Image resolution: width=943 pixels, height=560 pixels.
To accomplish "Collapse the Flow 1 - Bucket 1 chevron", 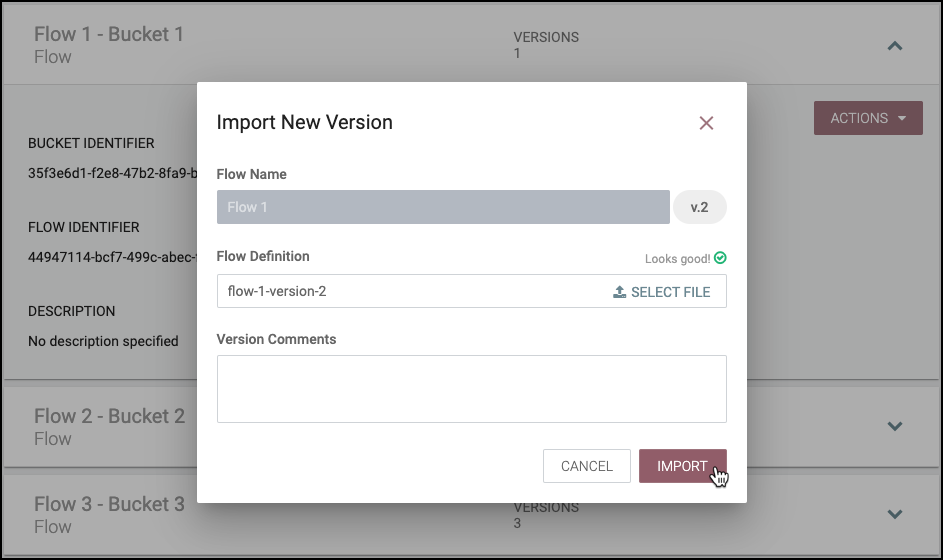I will 895,45.
